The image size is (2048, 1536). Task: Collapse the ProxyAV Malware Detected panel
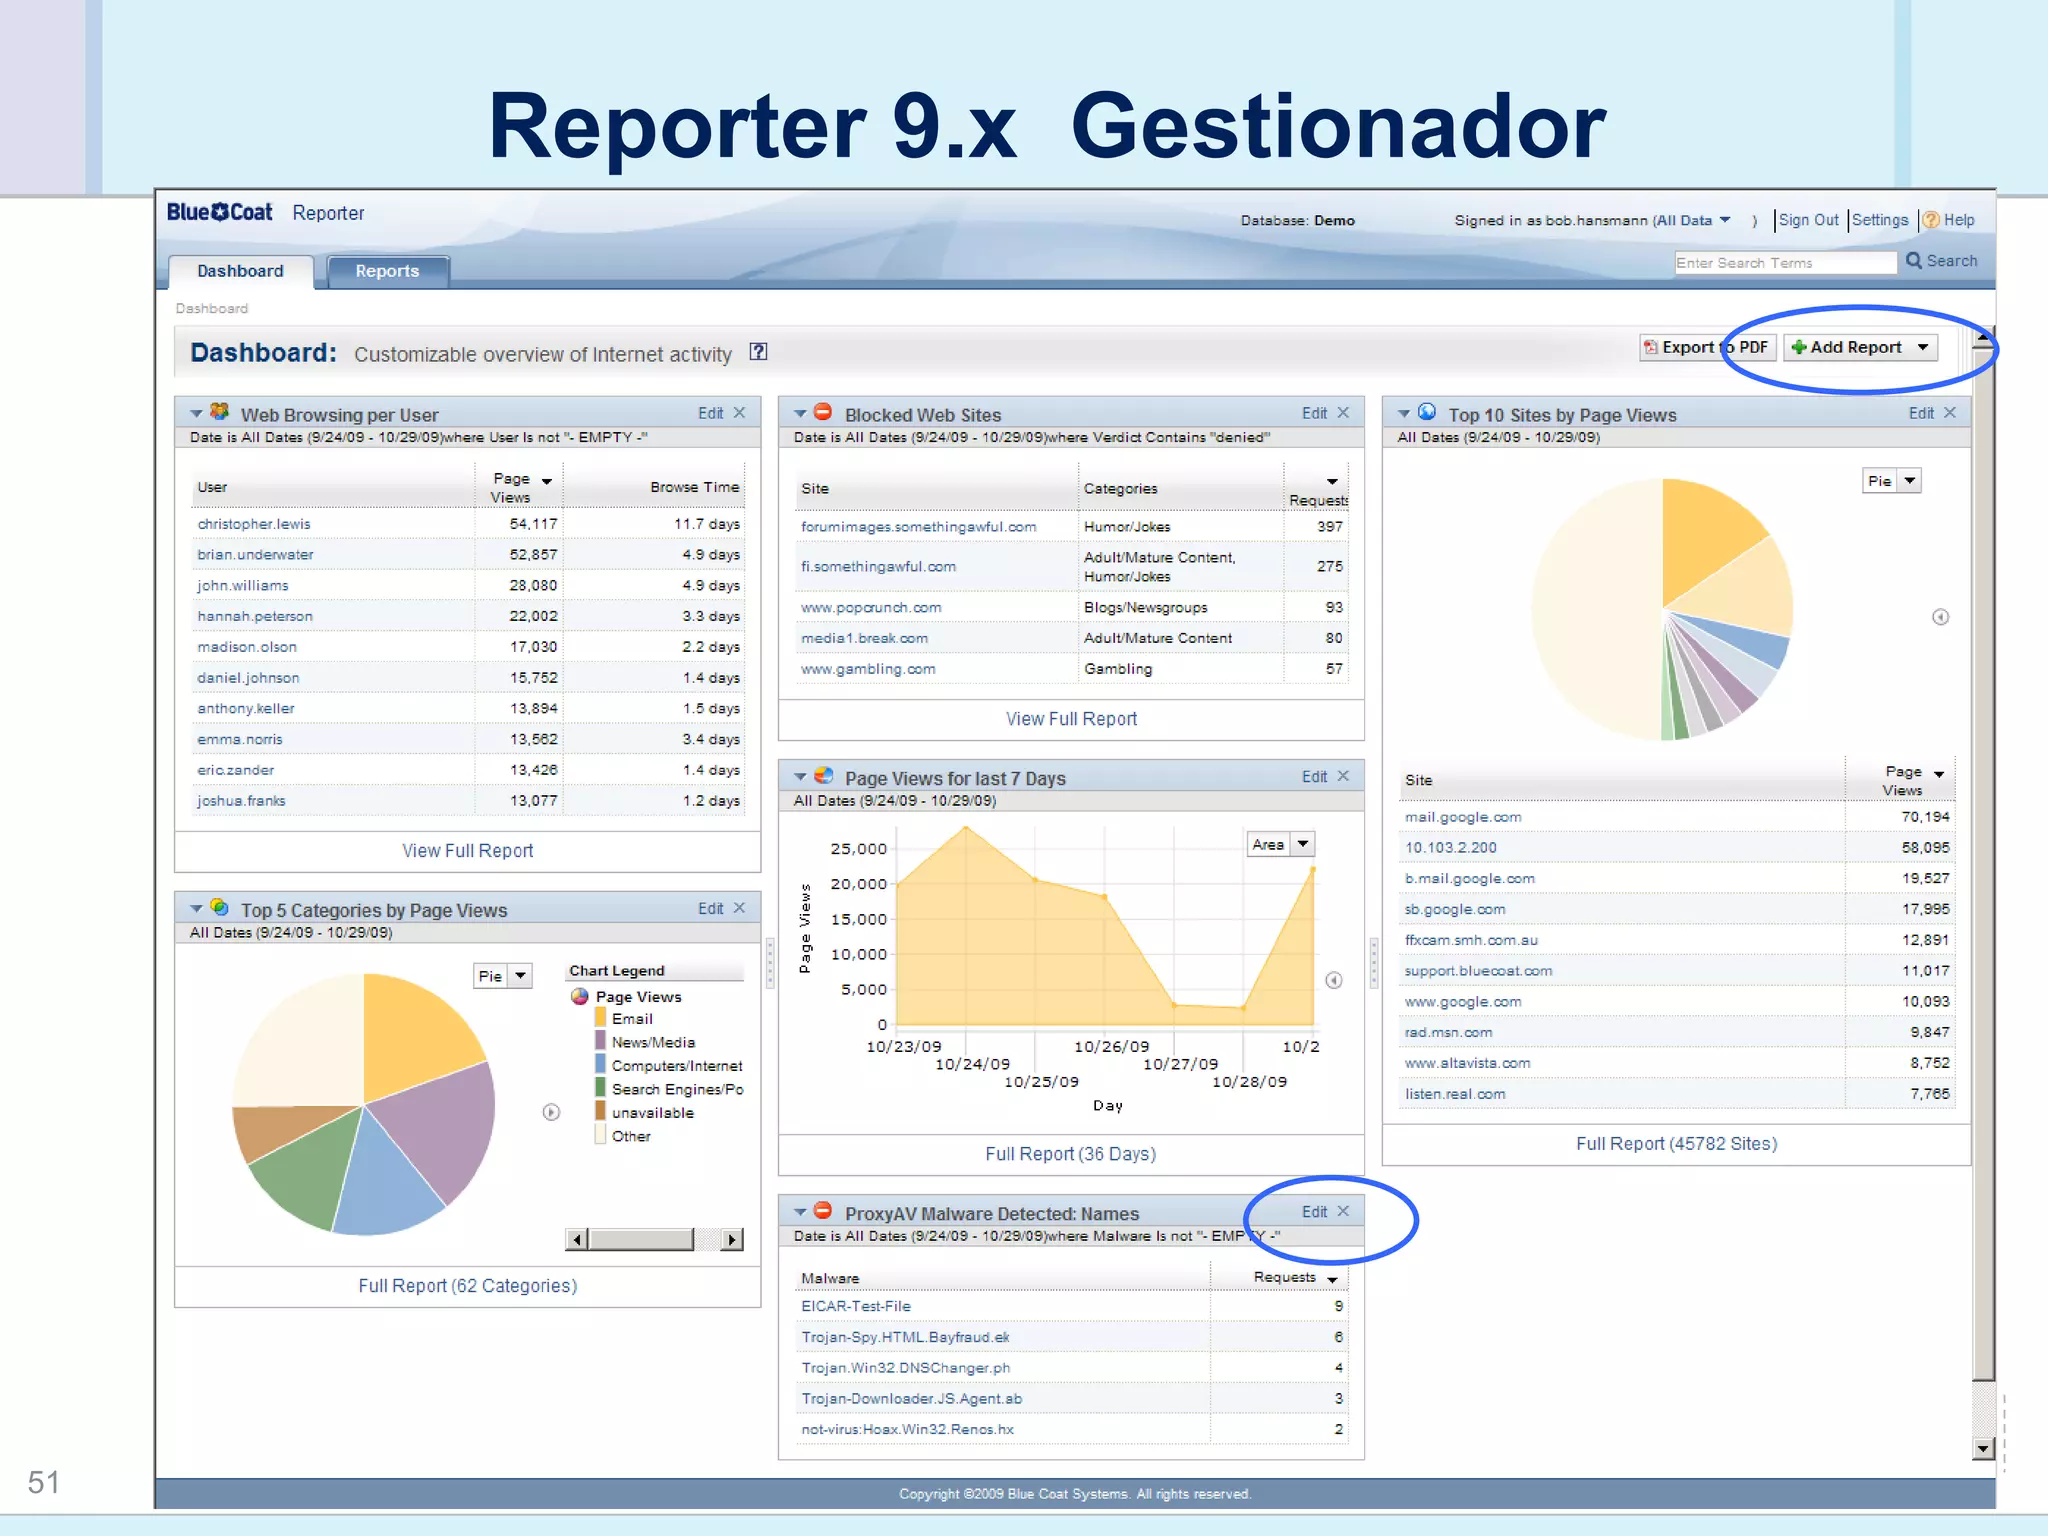click(800, 1212)
